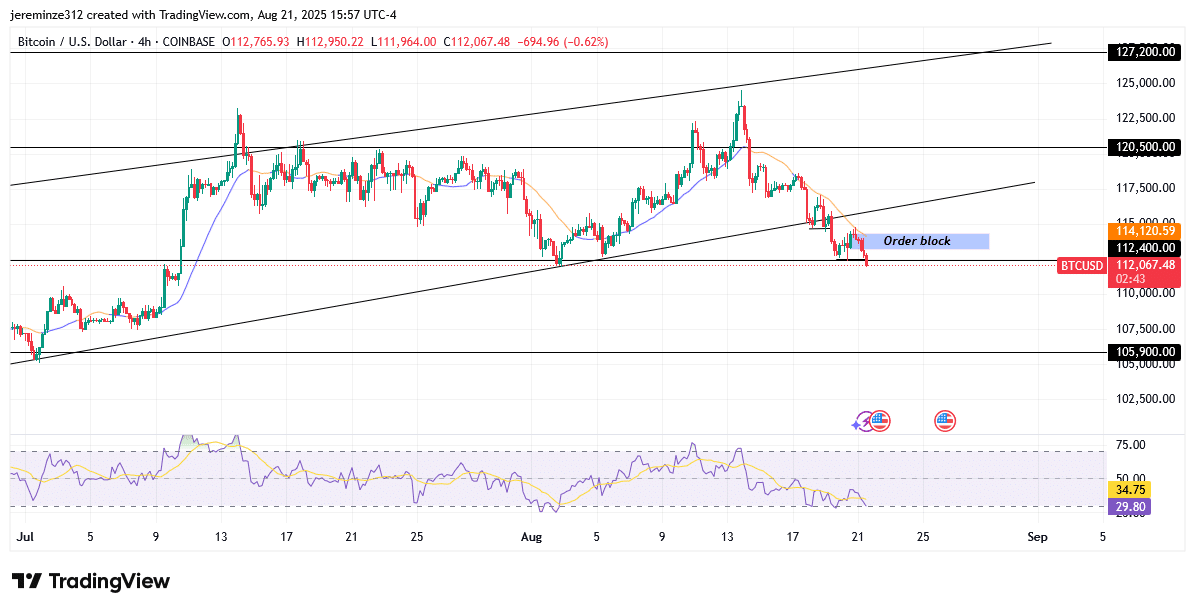Click the 127,200.00 price level label
1195x611 pixels.
click(x=1143, y=53)
